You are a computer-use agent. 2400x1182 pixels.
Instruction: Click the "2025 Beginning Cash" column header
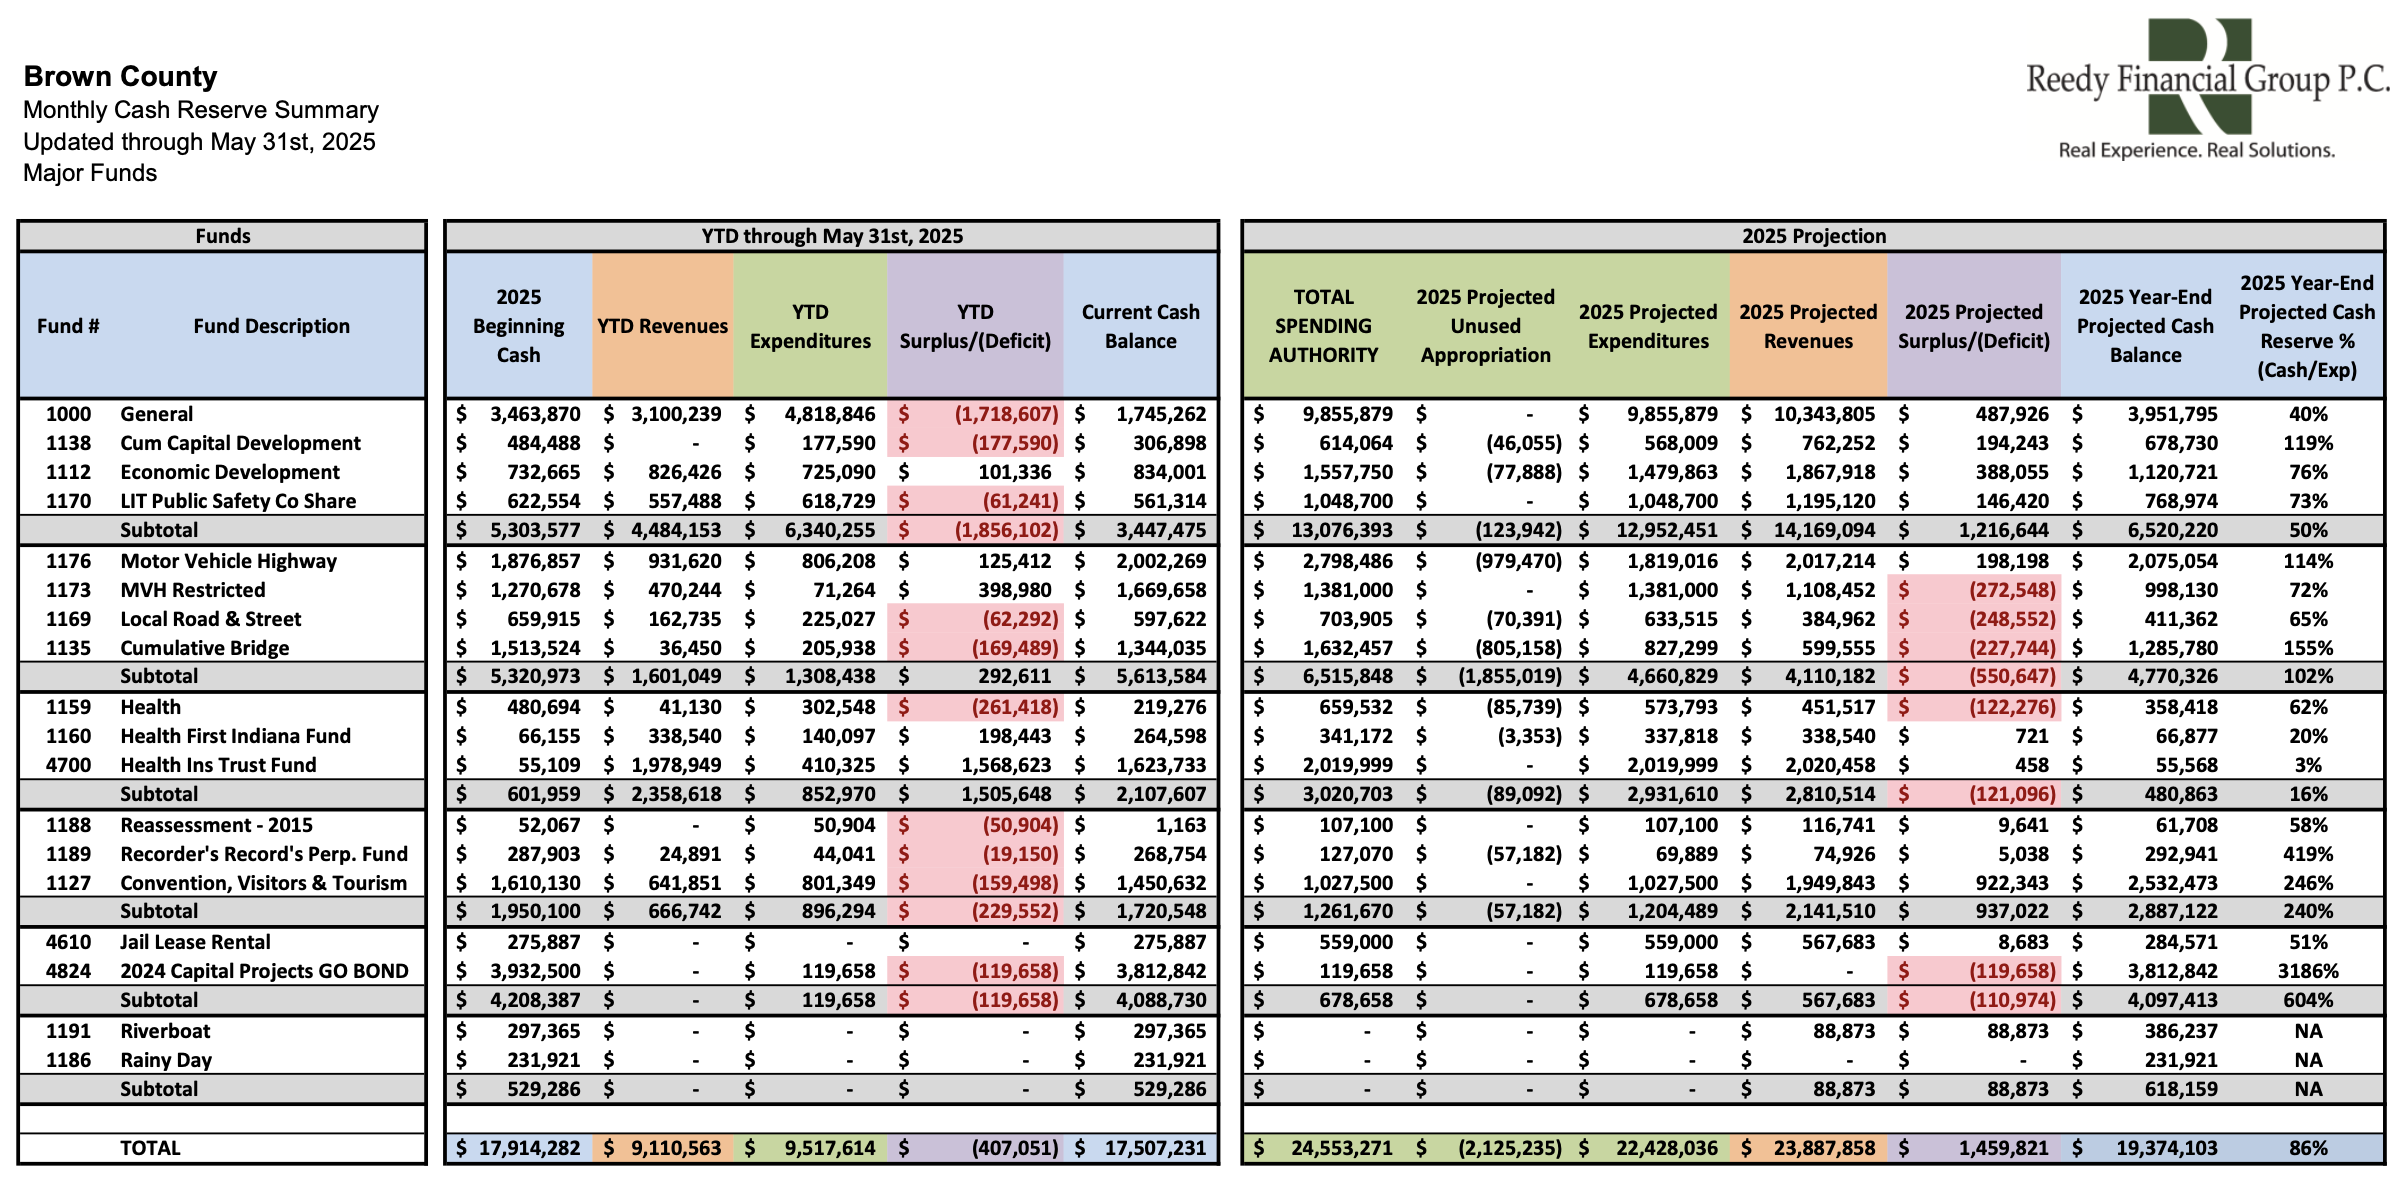point(520,326)
